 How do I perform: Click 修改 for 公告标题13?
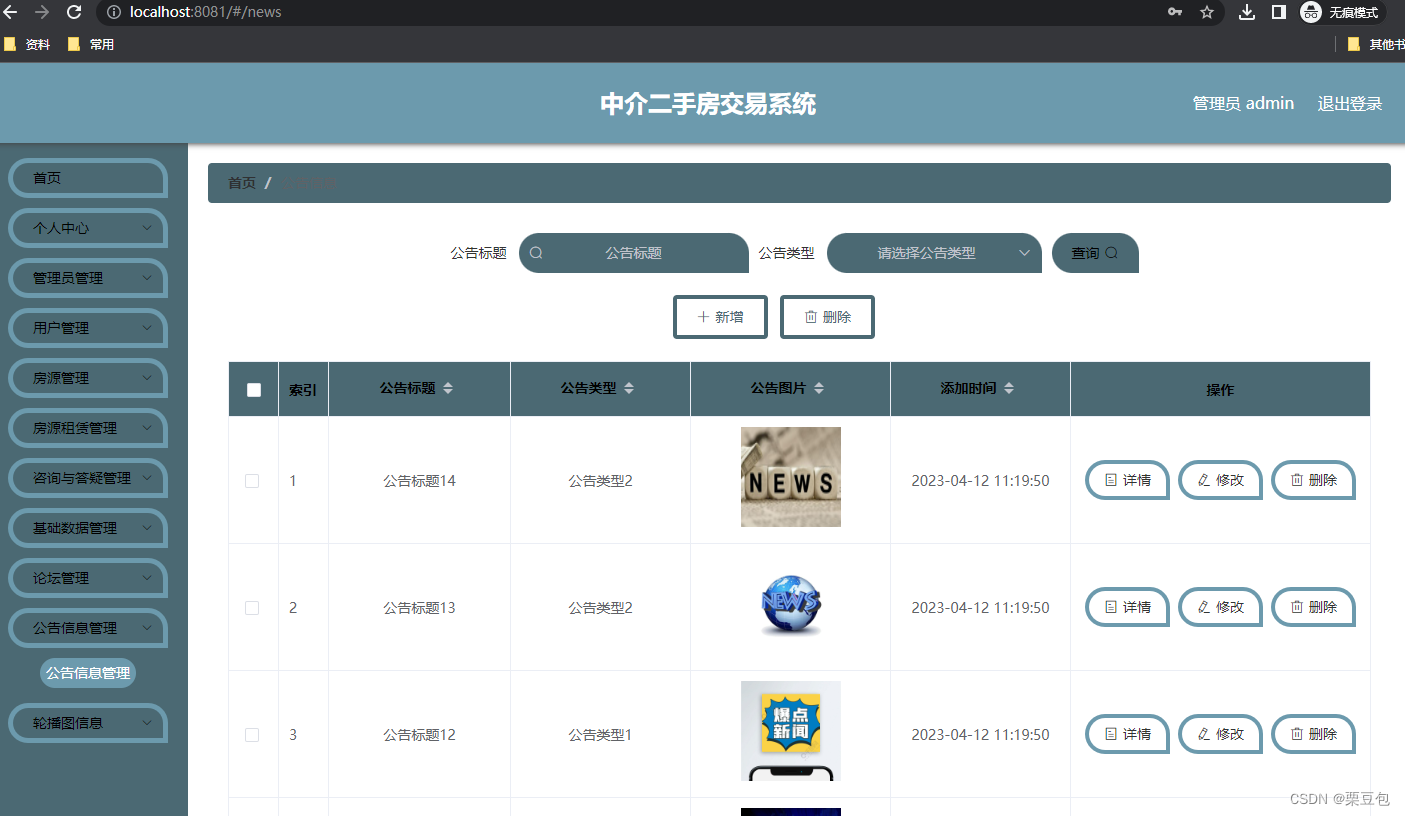point(1220,607)
